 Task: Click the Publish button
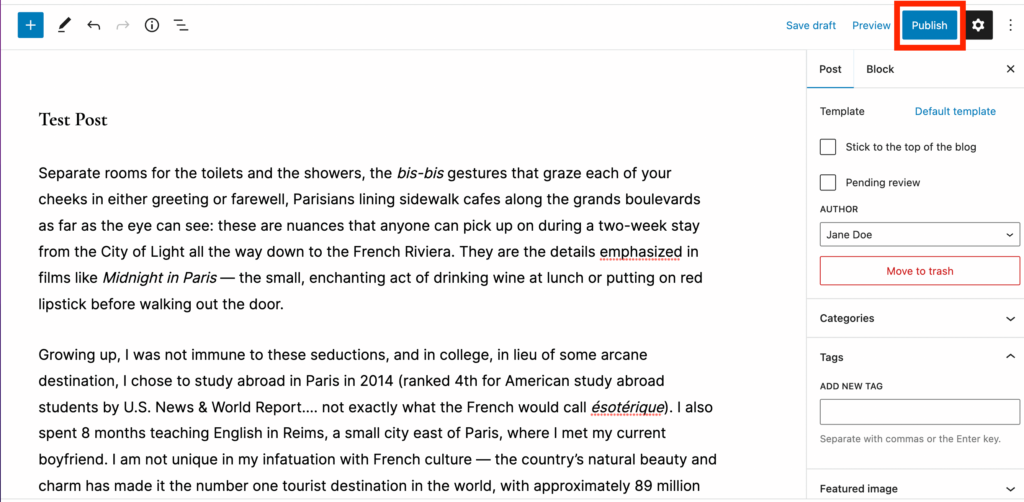click(x=929, y=25)
